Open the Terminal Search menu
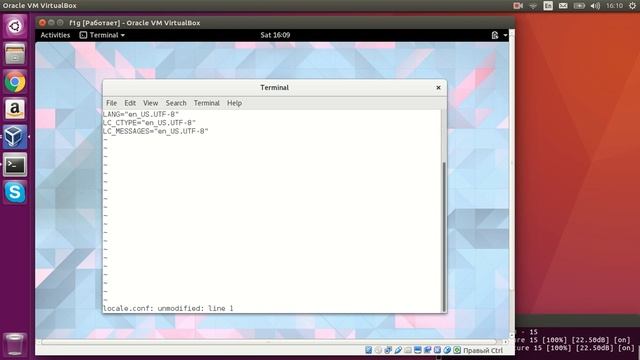640x360 pixels. point(176,103)
